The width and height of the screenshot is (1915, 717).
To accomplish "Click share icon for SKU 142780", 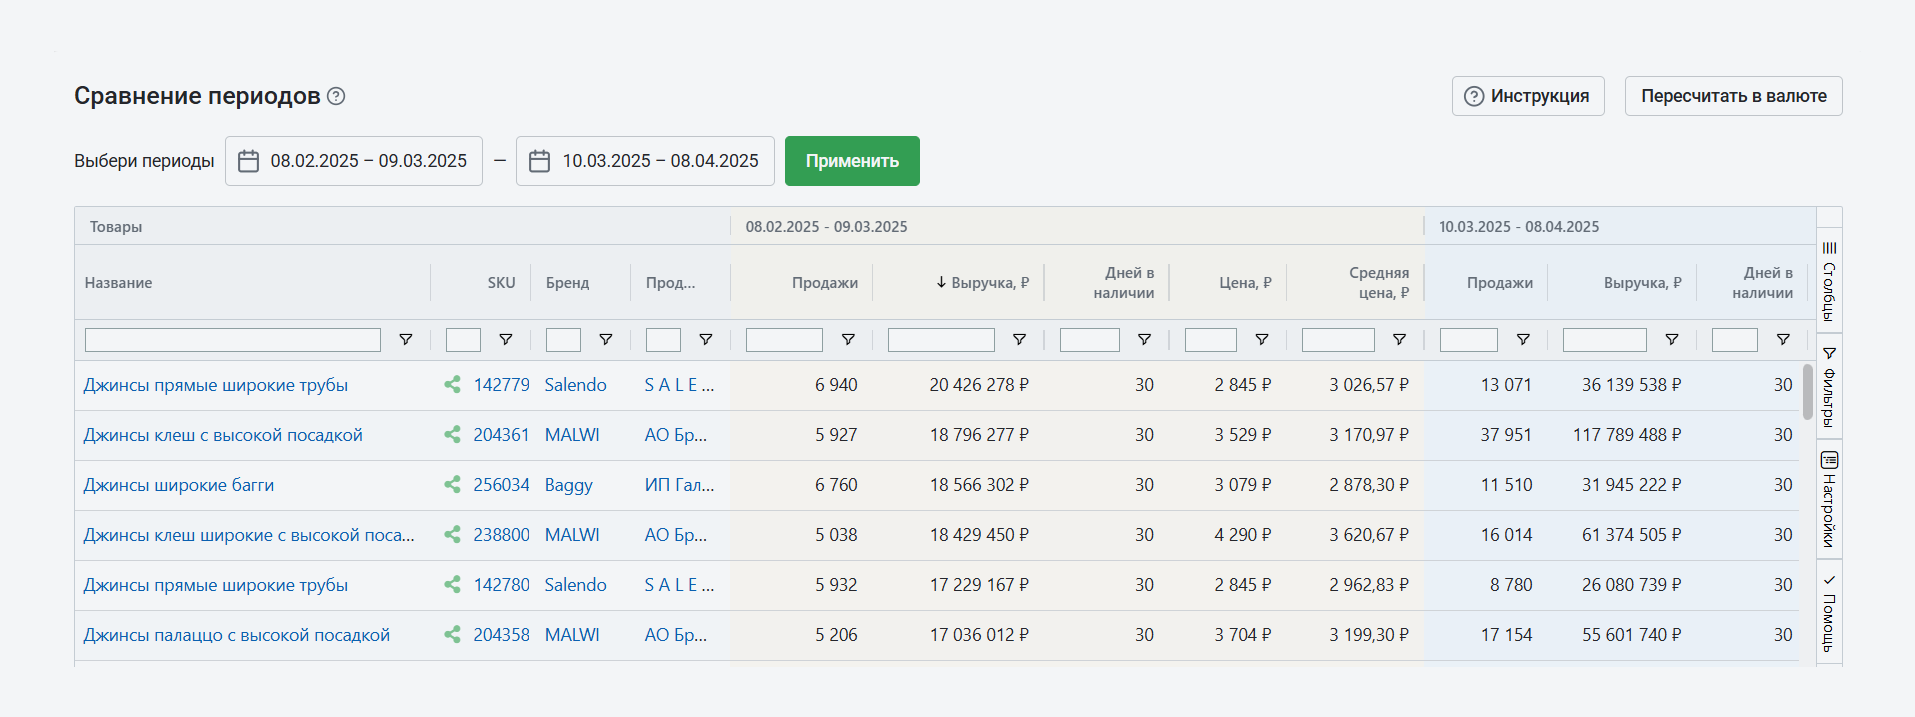I will click(453, 585).
